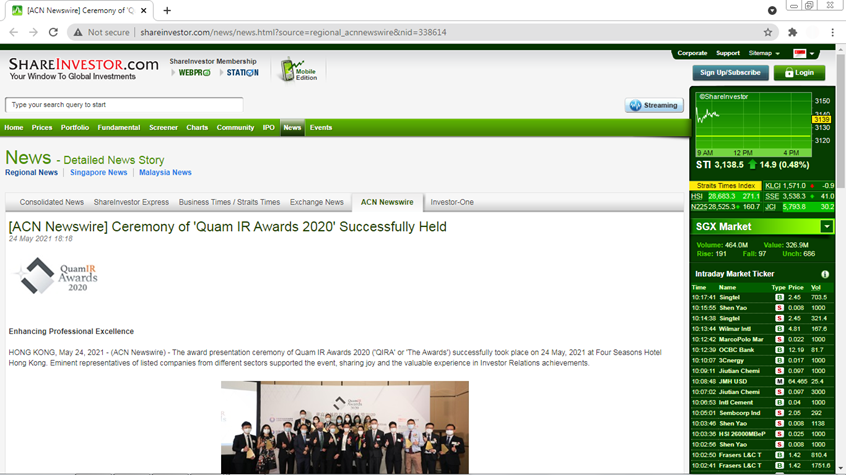Click Sembcorp Ind ticker row
Image resolution: width=846 pixels, height=475 pixels.
(x=762, y=413)
